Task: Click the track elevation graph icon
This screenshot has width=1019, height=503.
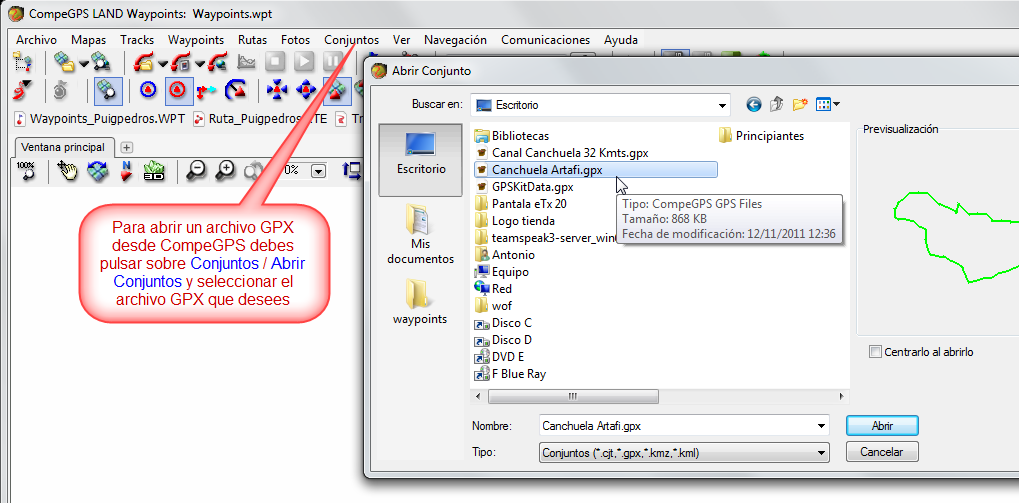Action: 247,62
